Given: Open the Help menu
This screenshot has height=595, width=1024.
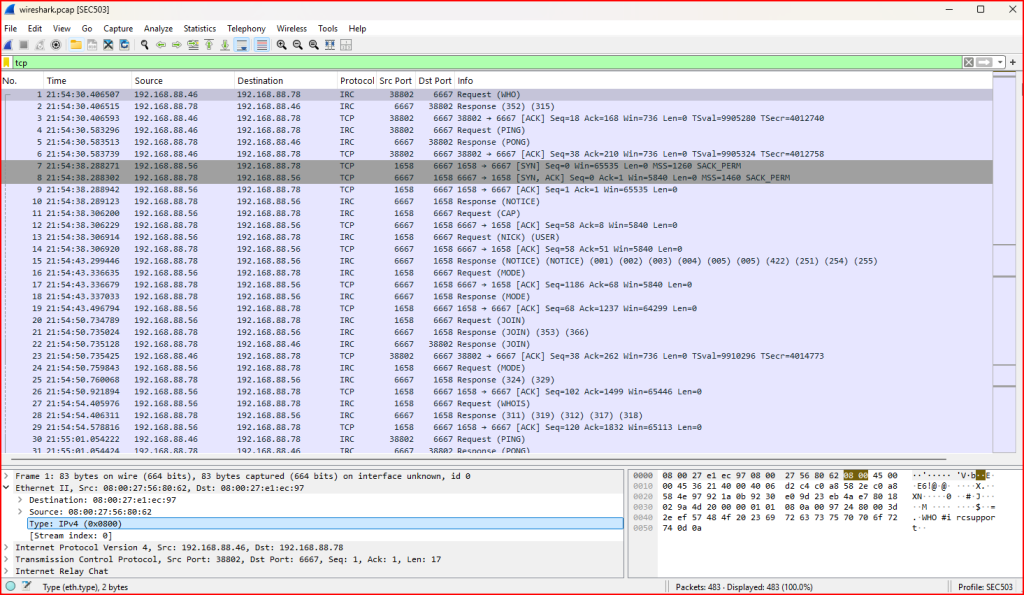Looking at the screenshot, I should (357, 29).
